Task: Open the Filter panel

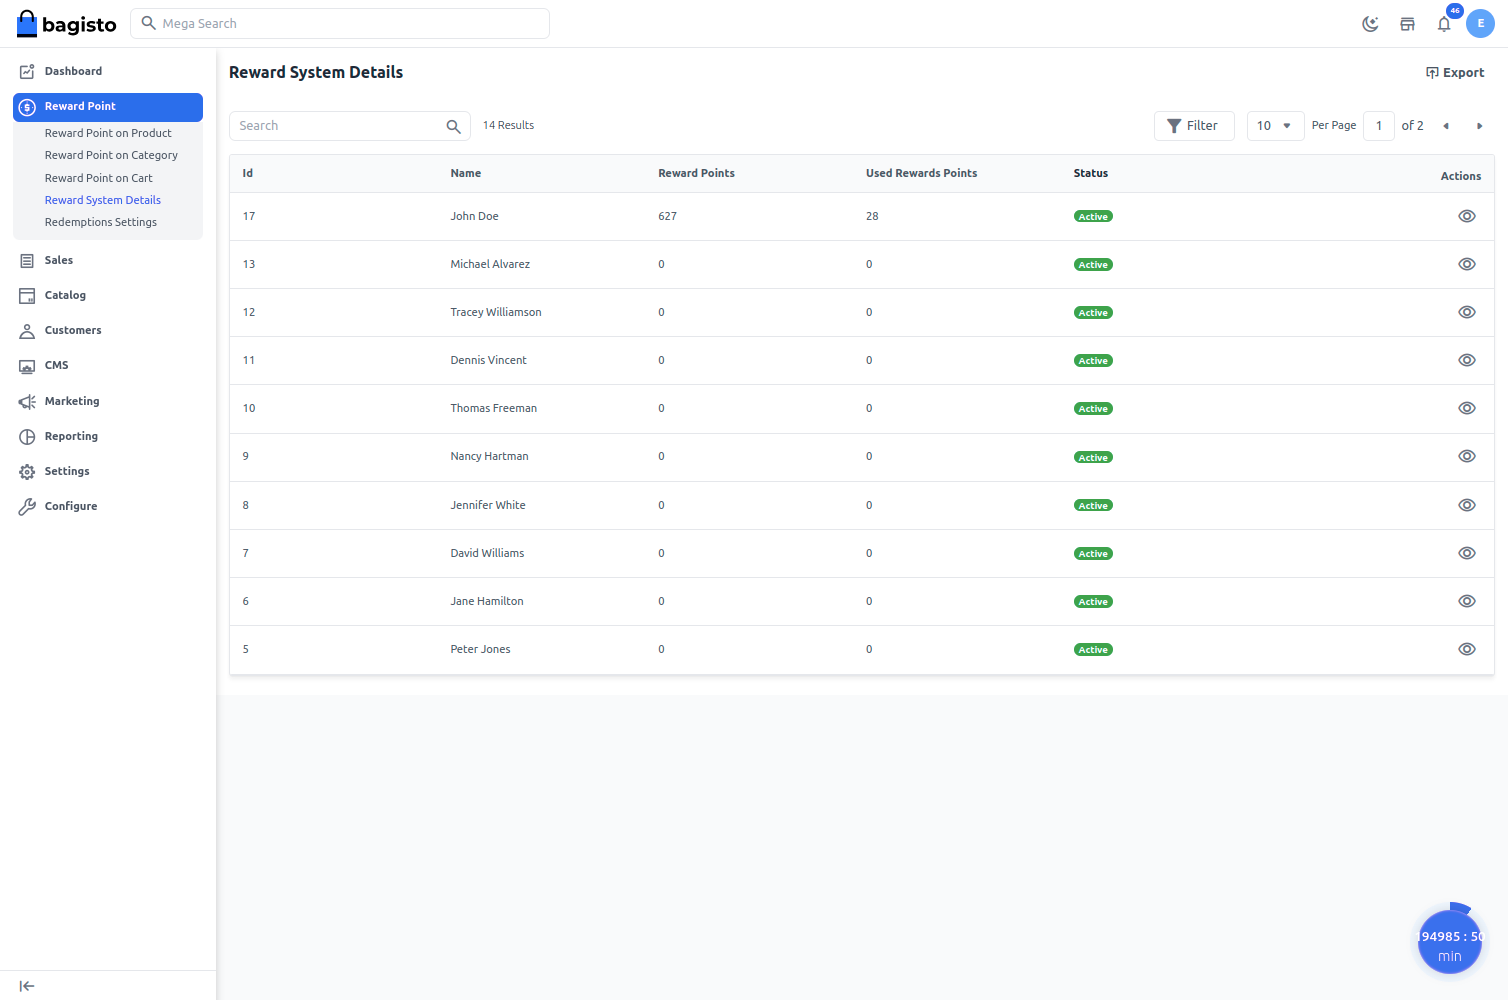Action: click(x=1194, y=126)
